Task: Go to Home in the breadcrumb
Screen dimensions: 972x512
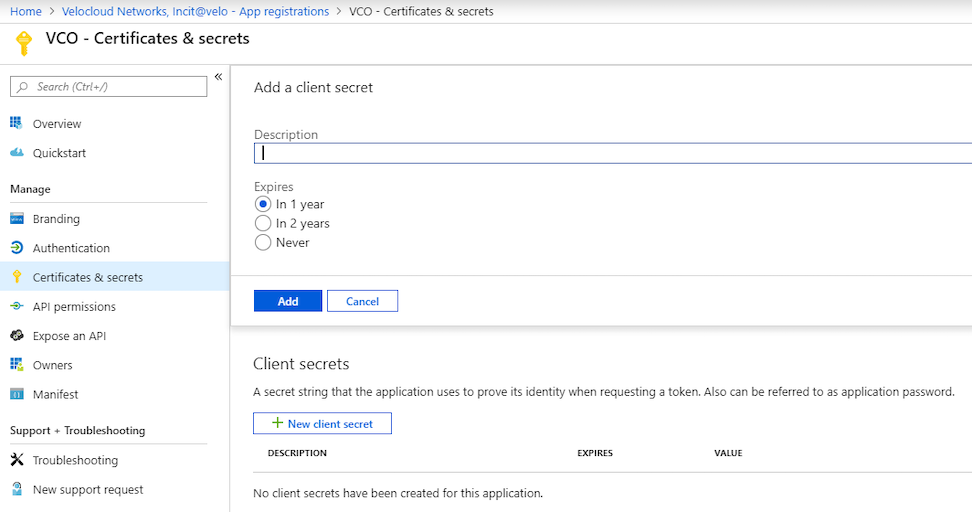Action: click(26, 11)
